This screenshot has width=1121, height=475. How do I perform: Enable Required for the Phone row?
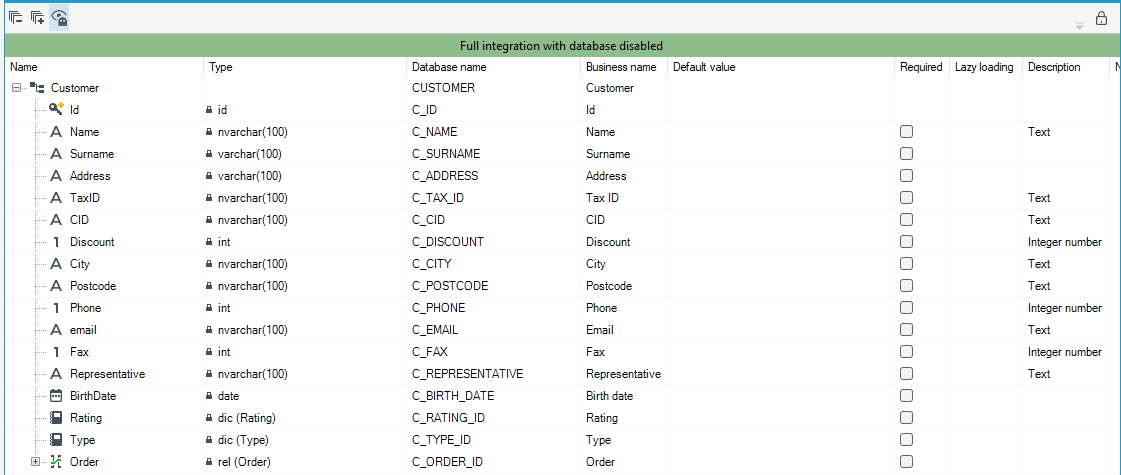[907, 308]
